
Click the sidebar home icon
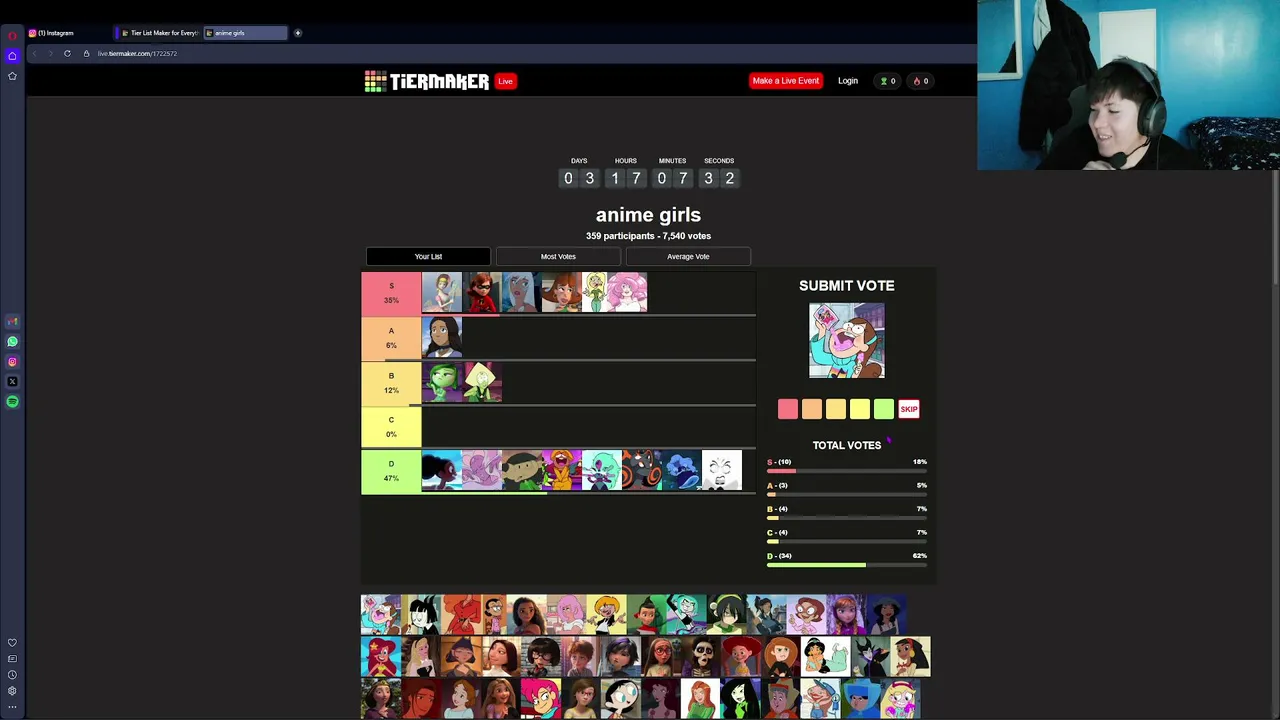12,56
